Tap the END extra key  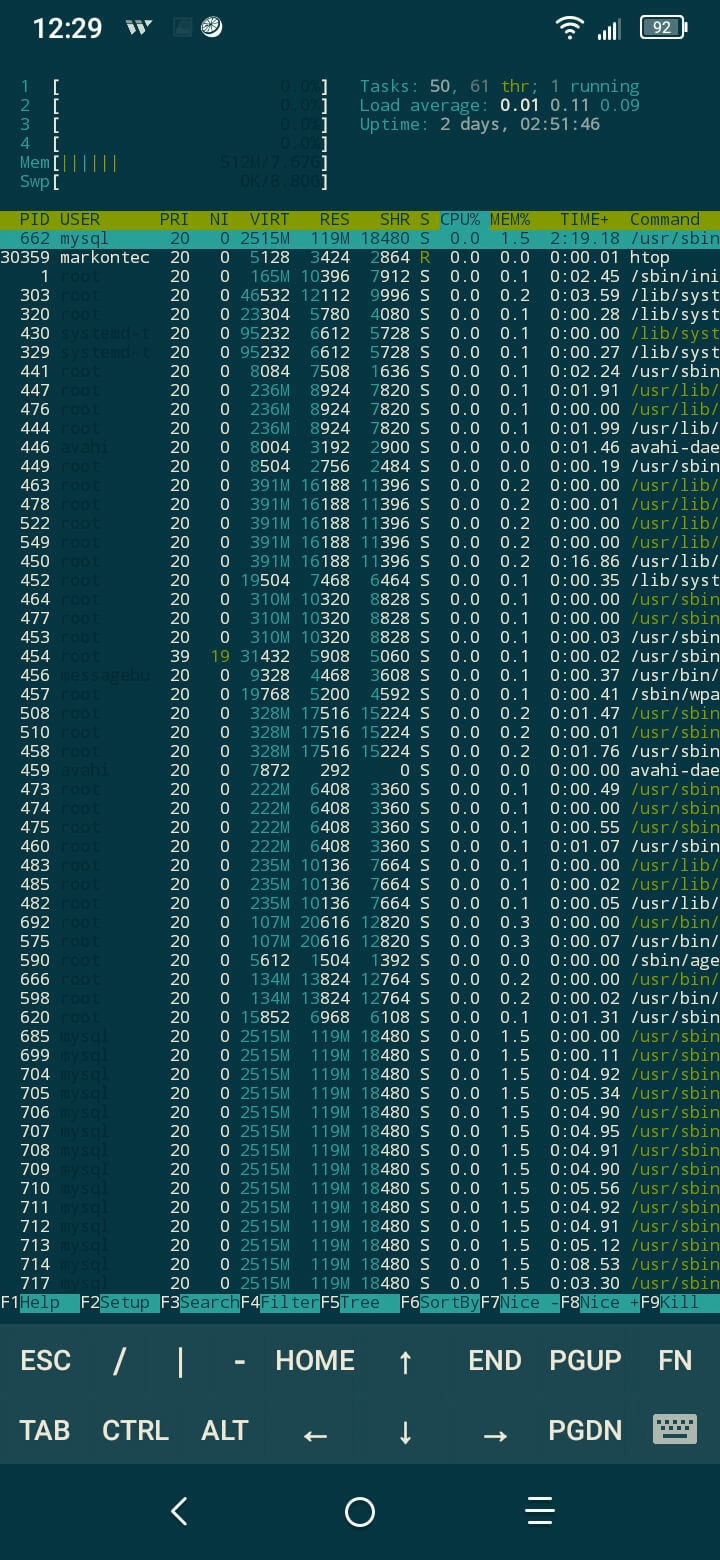coord(495,1360)
